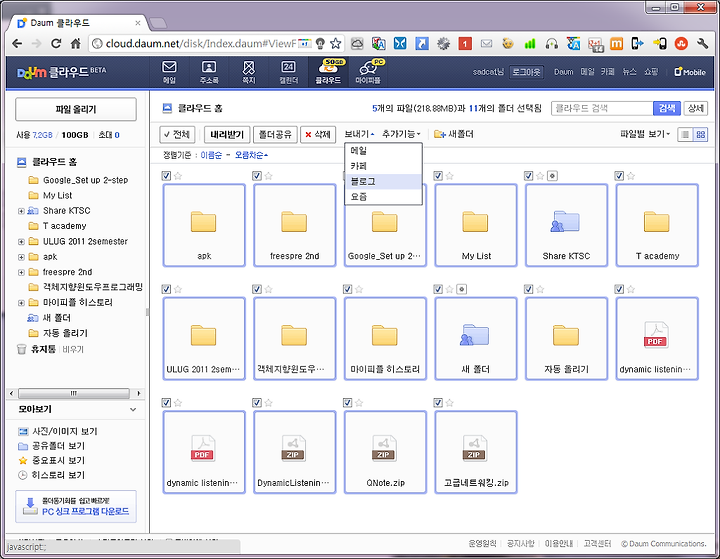Open the 보내기 dropdown
Viewport: 720px width, 559px height.
click(x=359, y=134)
